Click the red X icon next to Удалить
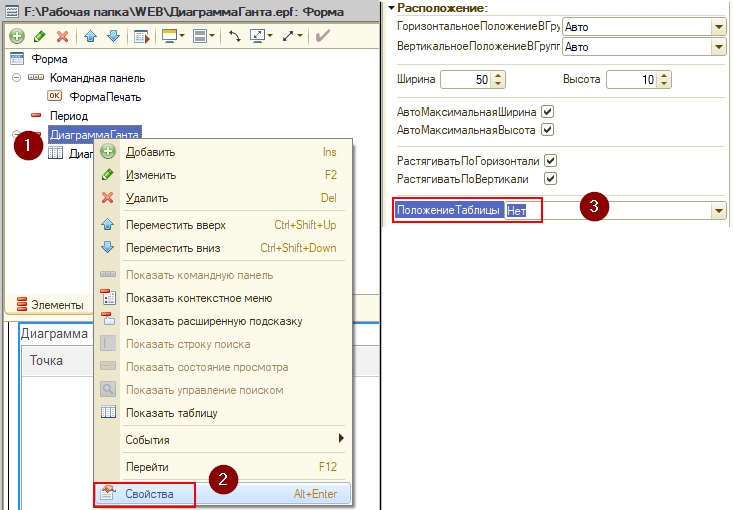This screenshot has height=510, width=733. click(x=108, y=198)
